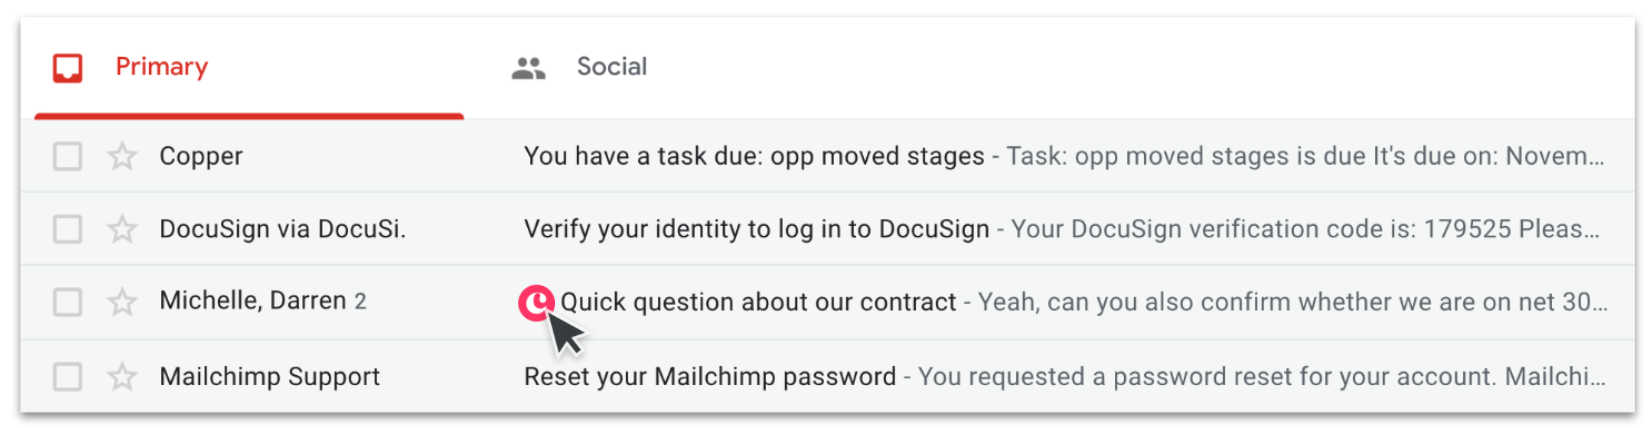1650x428 pixels.
Task: Switch to the Primary tab
Action: click(249, 67)
